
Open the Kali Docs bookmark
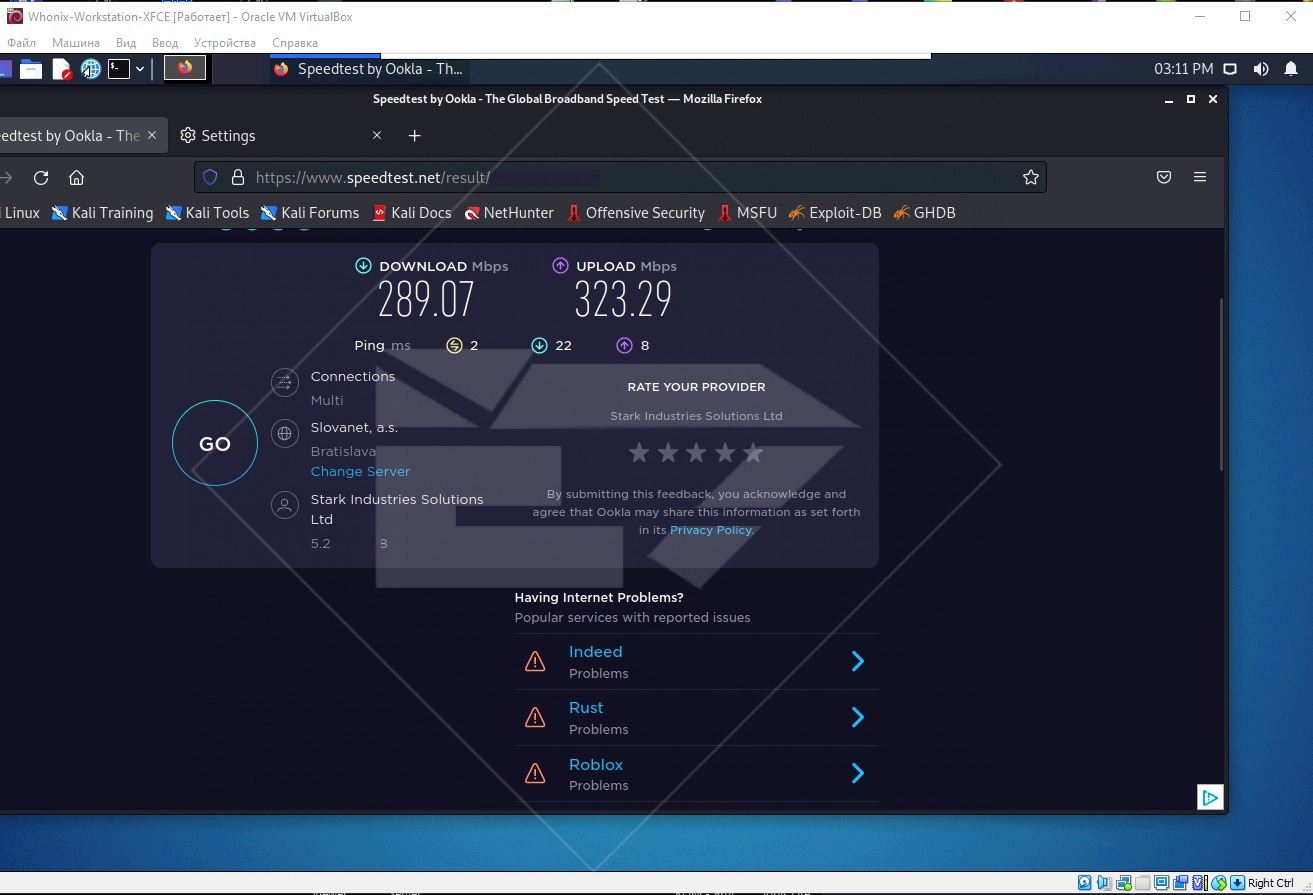(x=412, y=212)
